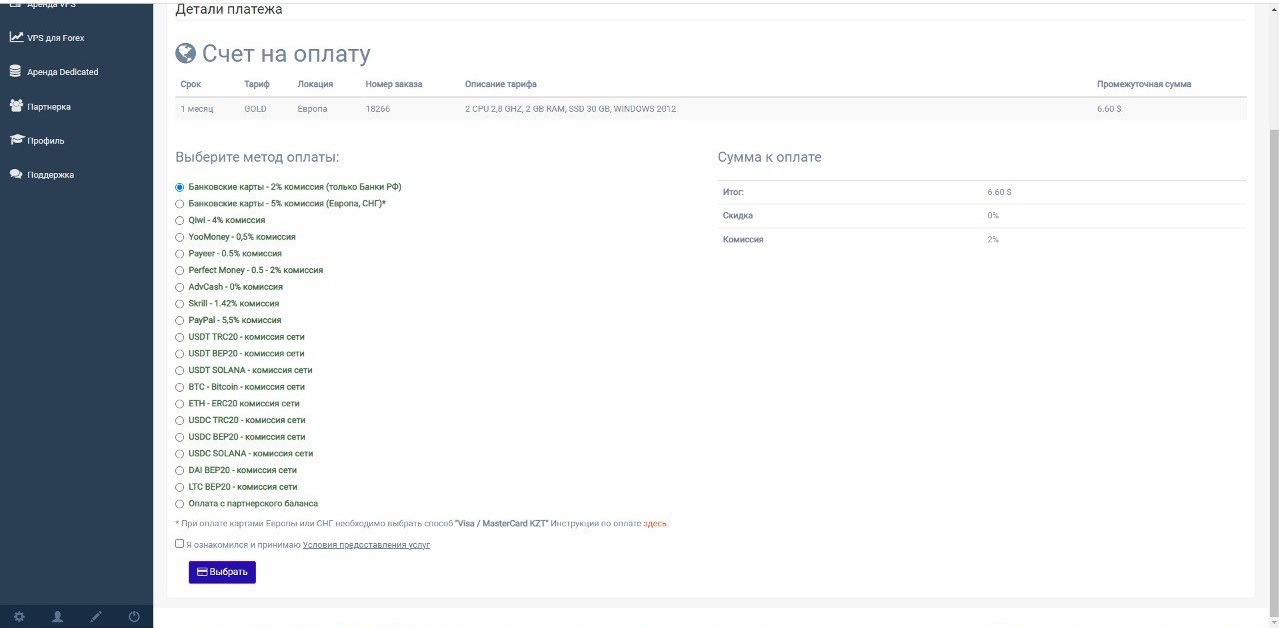Click the globe icon beside Счет на оплату
The image size is (1279, 628).
[185, 53]
